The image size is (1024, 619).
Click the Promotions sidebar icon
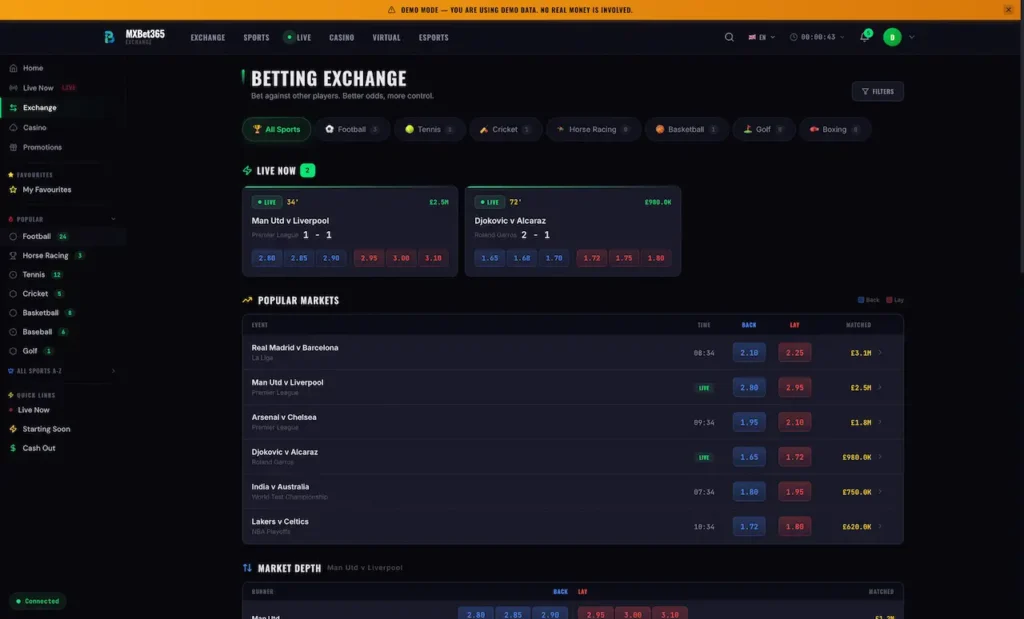[x=13, y=147]
